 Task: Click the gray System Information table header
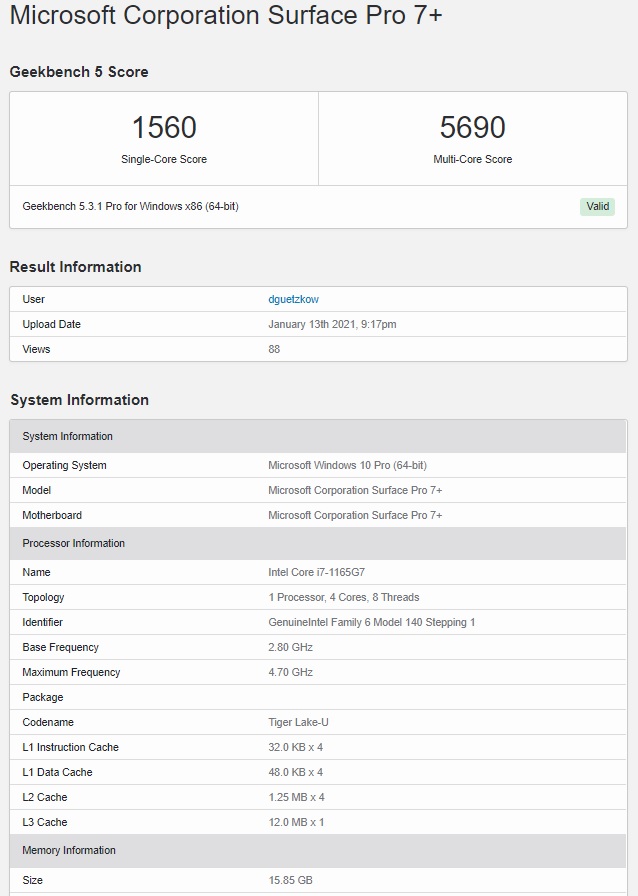click(x=318, y=437)
